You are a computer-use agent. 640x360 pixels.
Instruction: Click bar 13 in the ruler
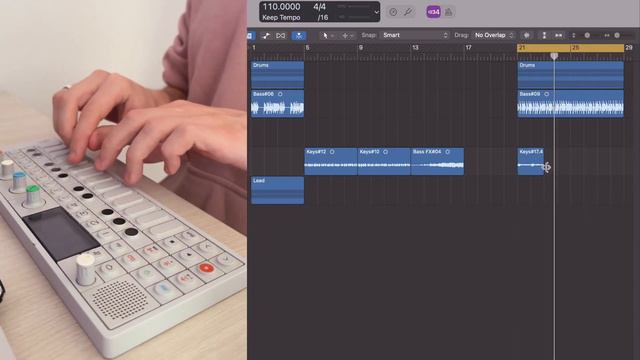point(415,48)
